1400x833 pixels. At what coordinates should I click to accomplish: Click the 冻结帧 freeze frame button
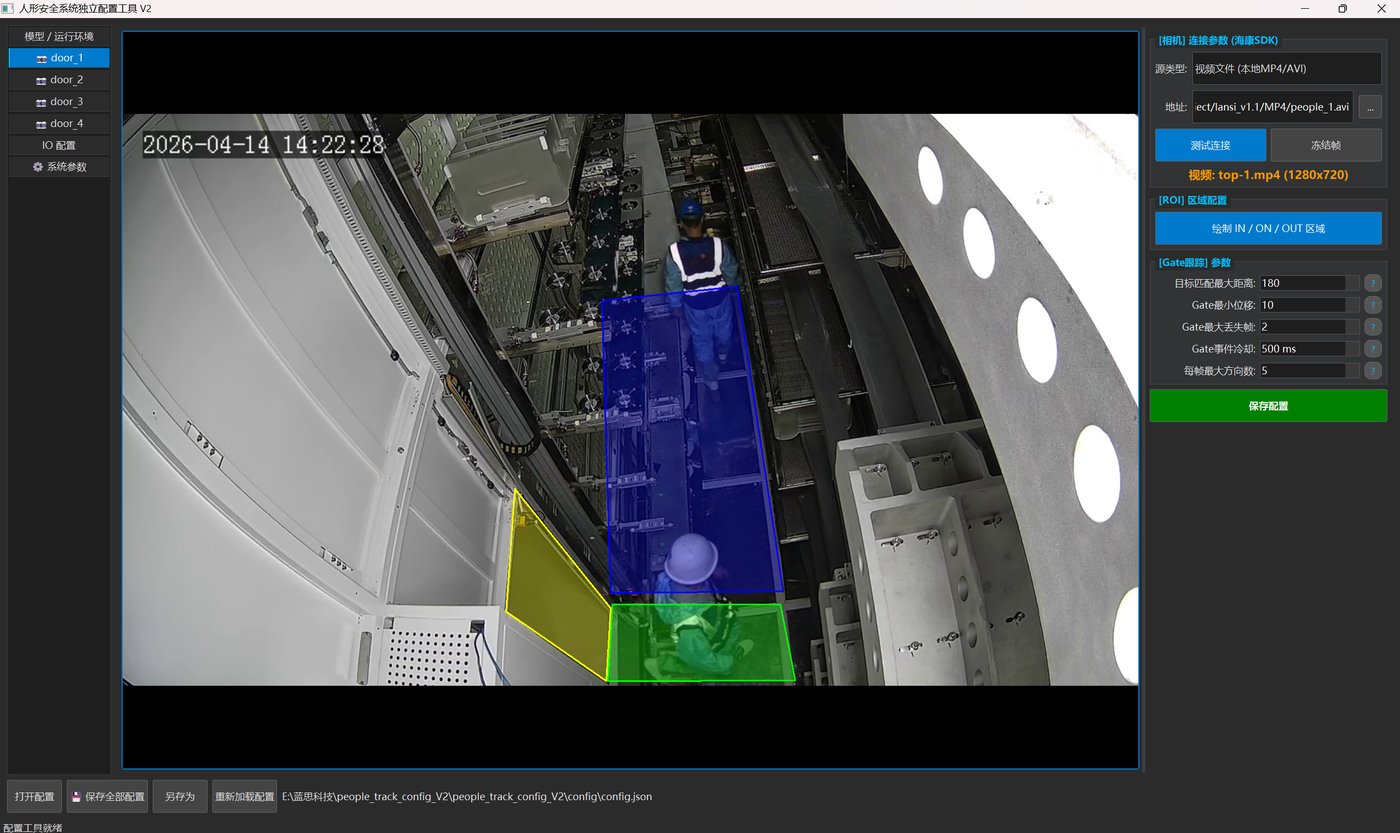pos(1326,145)
